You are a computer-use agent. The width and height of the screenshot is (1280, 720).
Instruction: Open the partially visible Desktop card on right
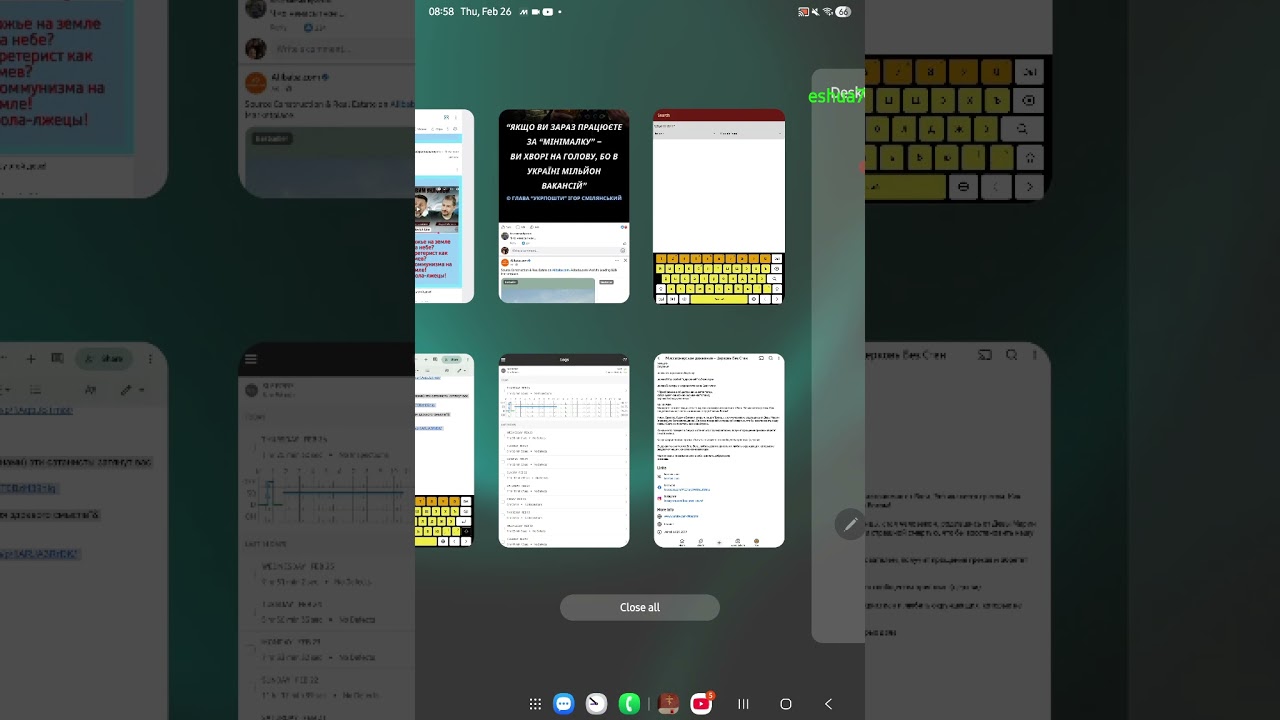tap(838, 355)
